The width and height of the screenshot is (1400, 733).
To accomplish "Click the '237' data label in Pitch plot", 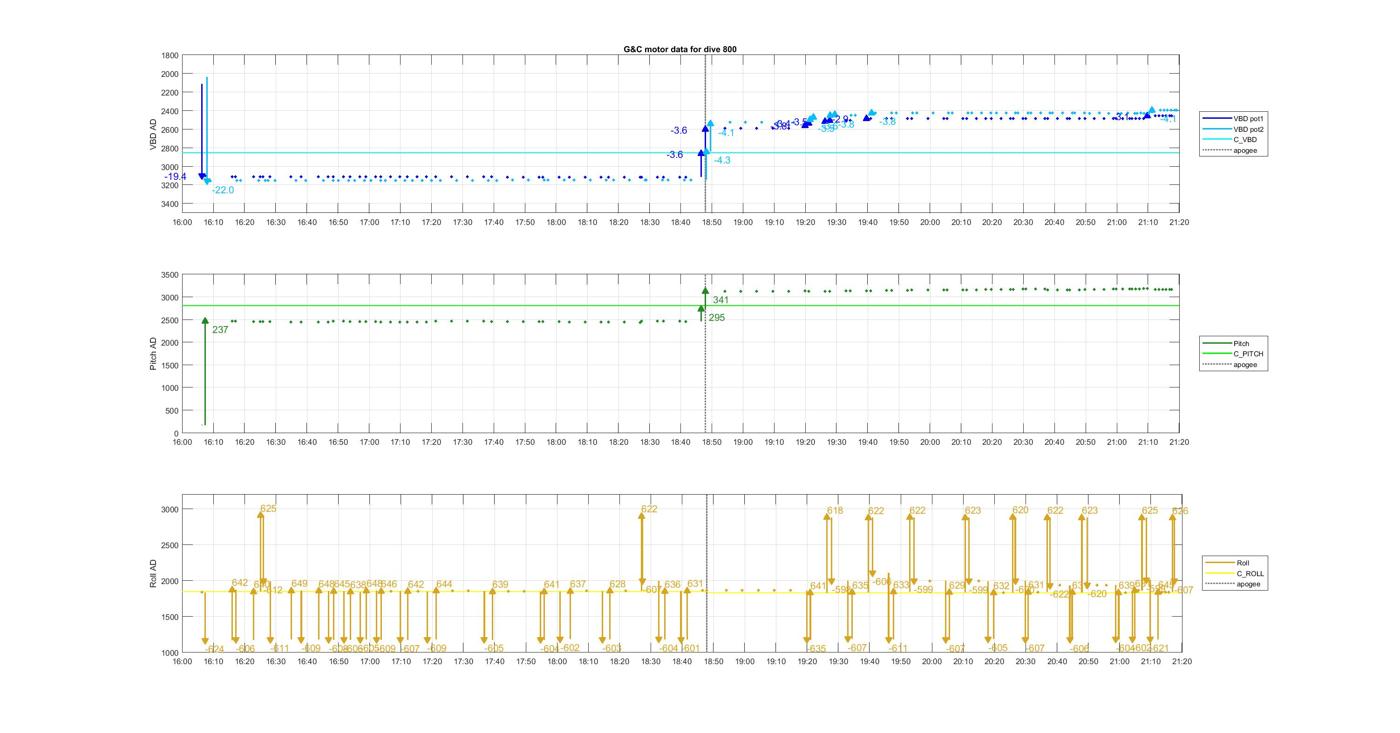I will 220,329.
